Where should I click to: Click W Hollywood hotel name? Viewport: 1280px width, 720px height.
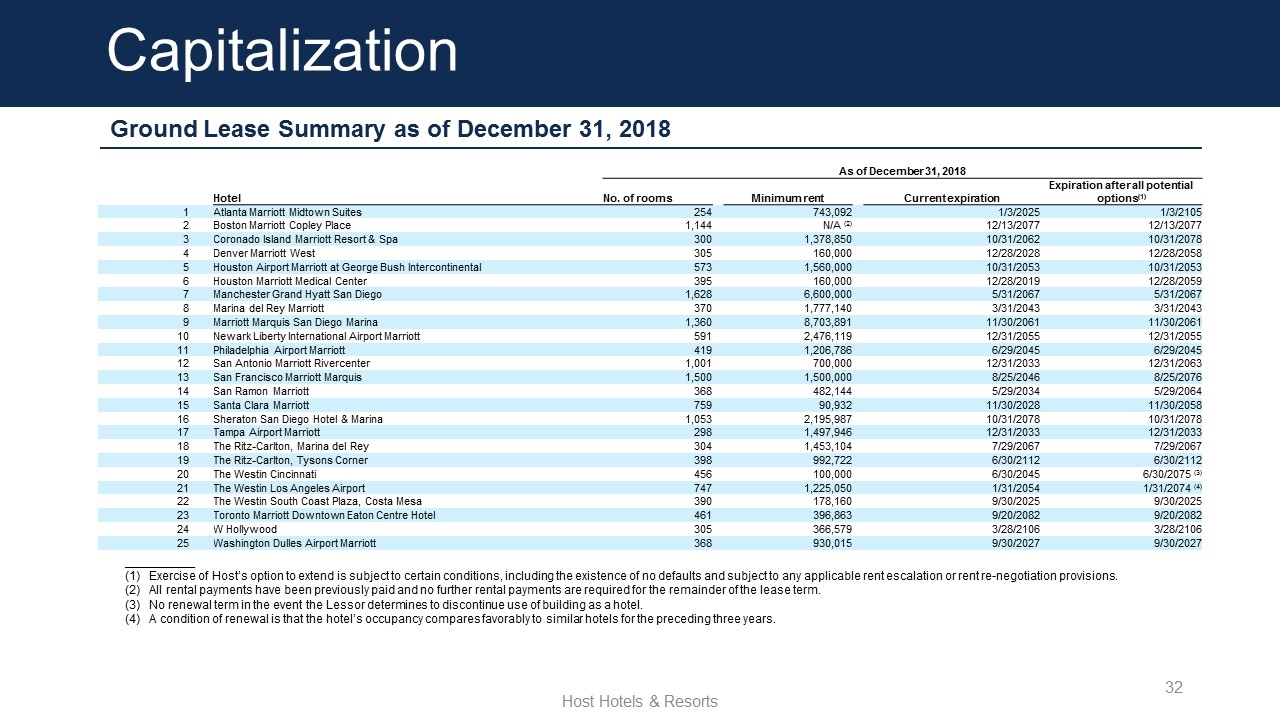click(x=245, y=529)
